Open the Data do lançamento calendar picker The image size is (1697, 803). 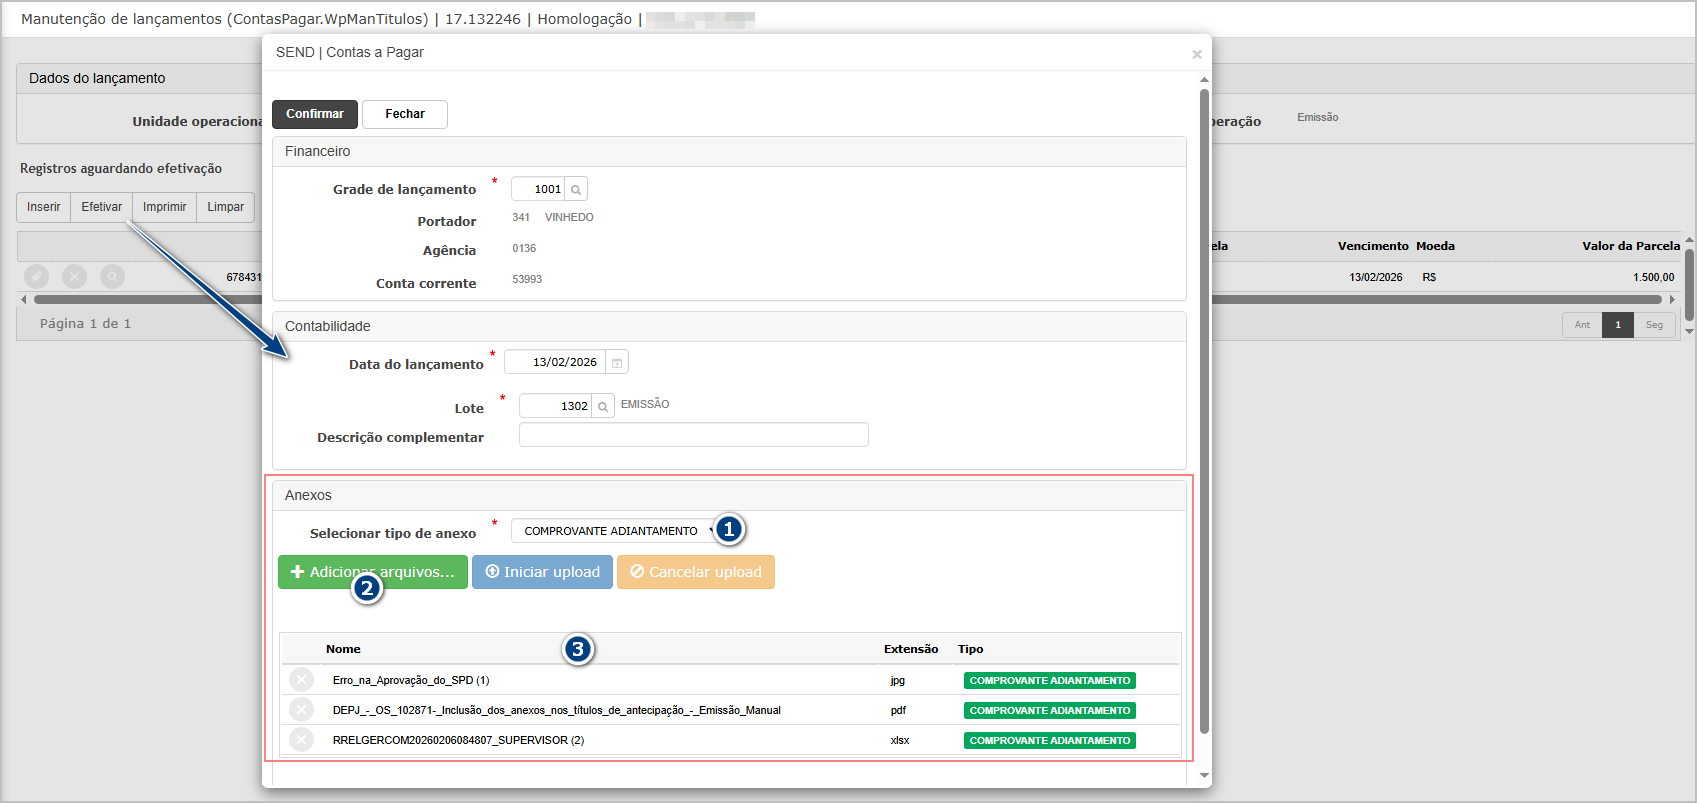pyautogui.click(x=617, y=363)
